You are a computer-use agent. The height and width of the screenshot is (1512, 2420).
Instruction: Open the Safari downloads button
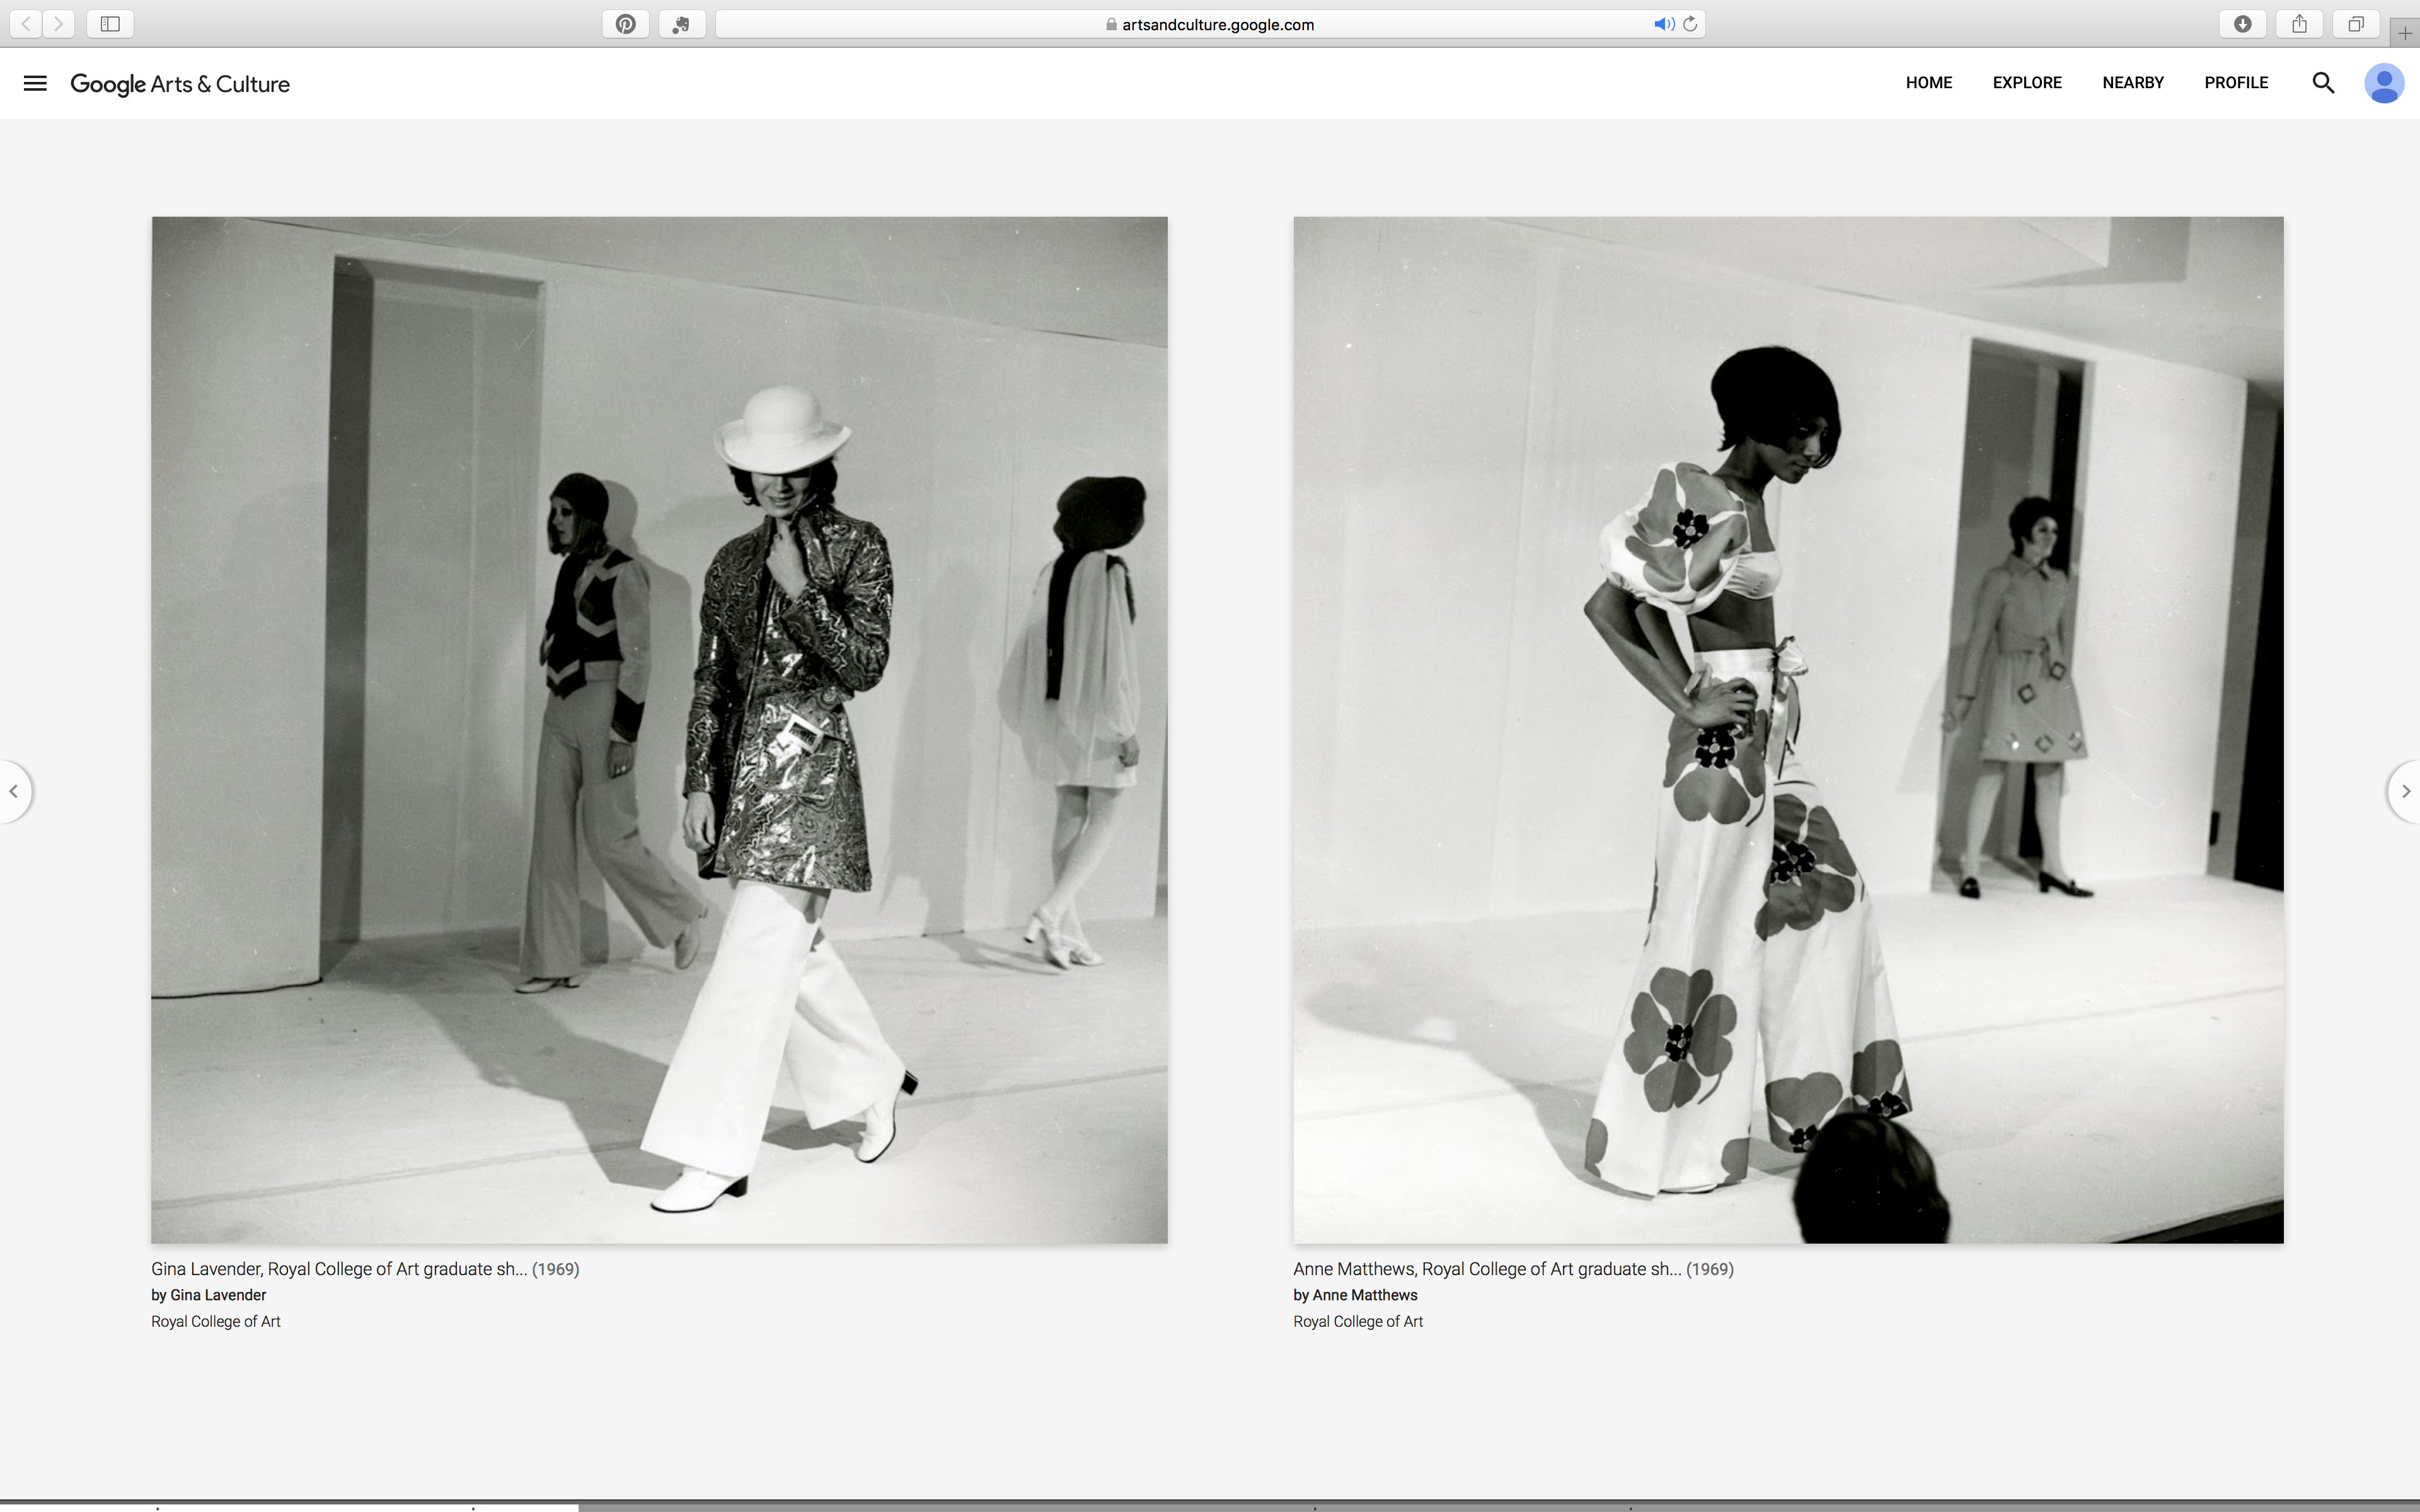coord(2243,24)
